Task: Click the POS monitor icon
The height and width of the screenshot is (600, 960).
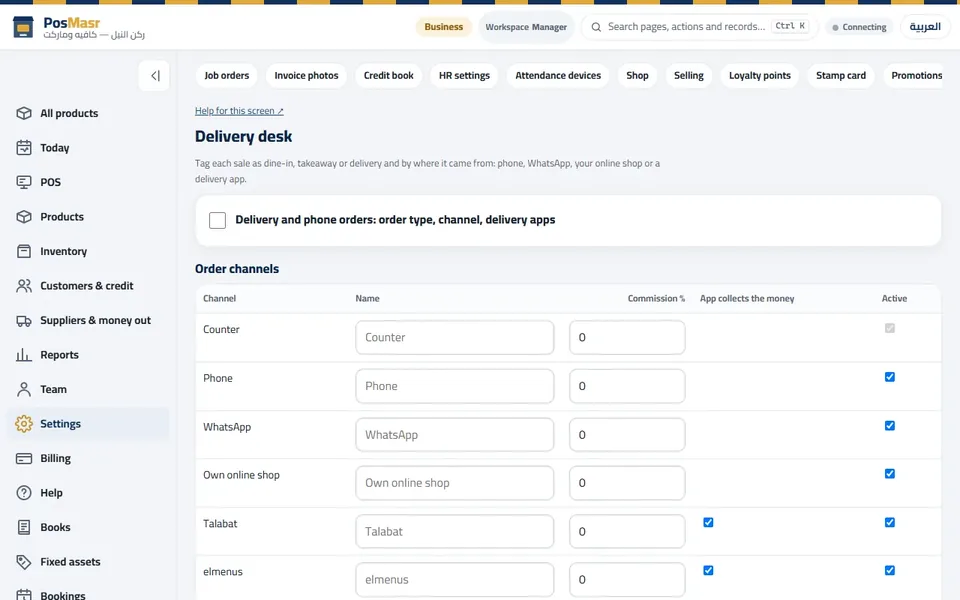Action: [24, 182]
